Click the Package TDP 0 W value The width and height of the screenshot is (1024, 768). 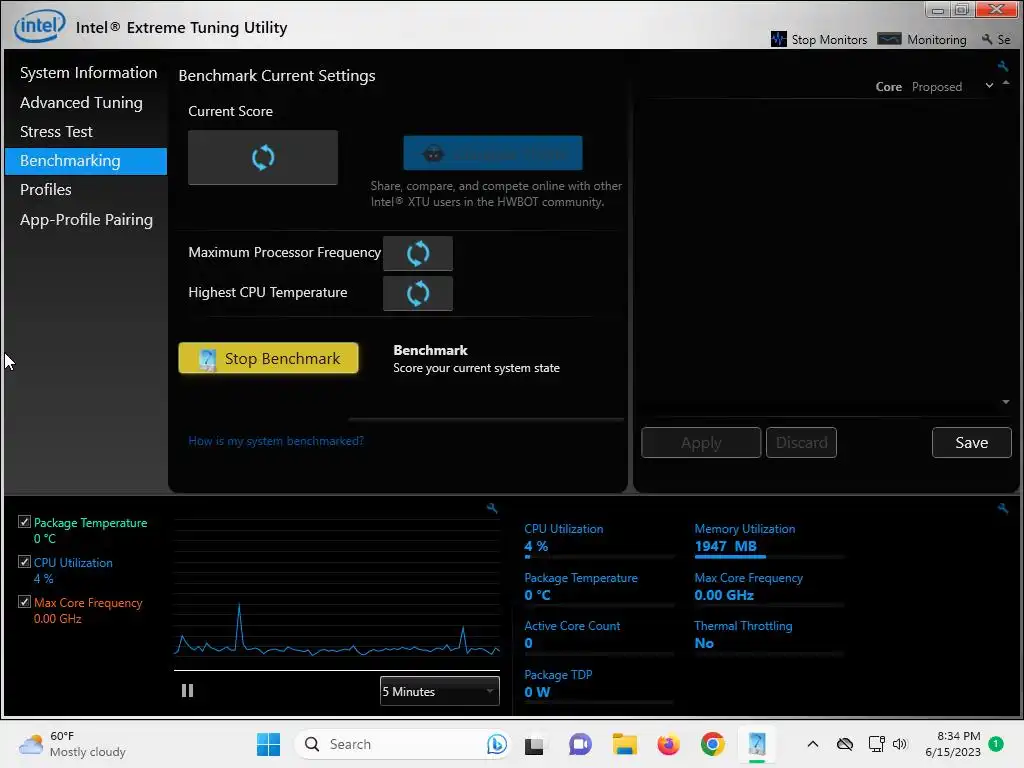coord(537,692)
